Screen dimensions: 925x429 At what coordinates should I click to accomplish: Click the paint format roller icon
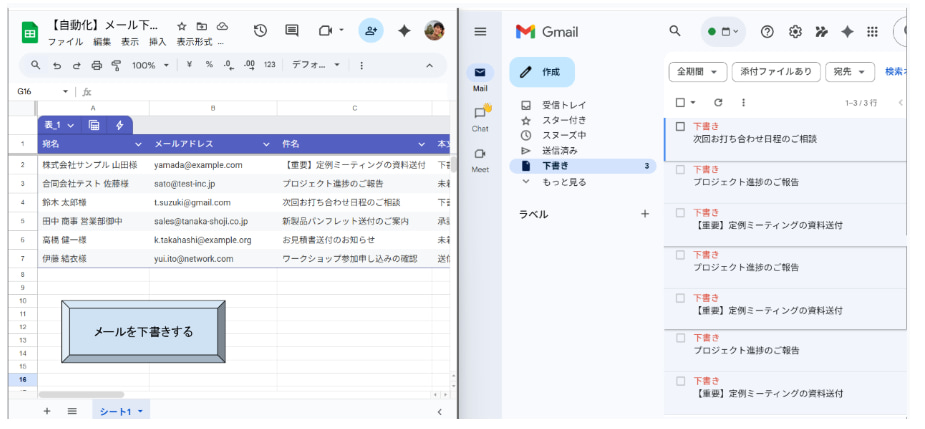tap(116, 65)
